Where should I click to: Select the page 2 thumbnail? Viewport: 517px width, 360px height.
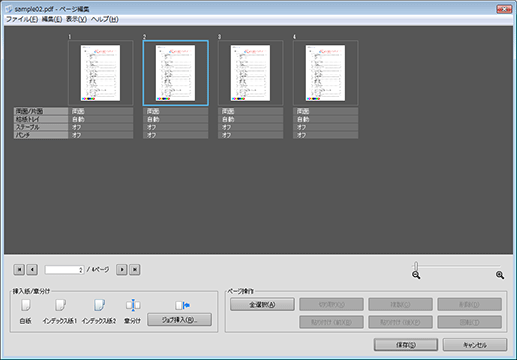coord(175,73)
